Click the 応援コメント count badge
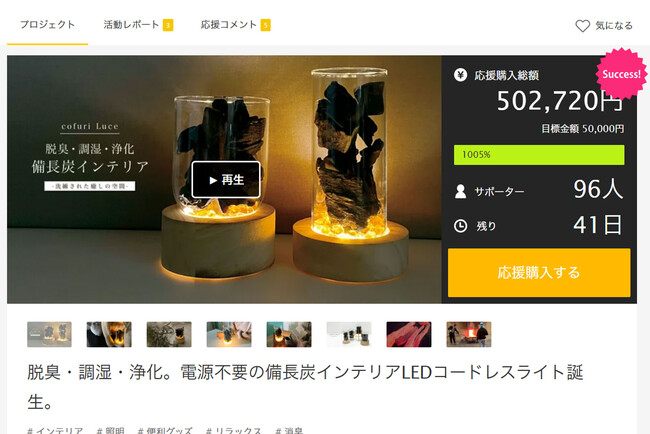 pyautogui.click(x=265, y=25)
